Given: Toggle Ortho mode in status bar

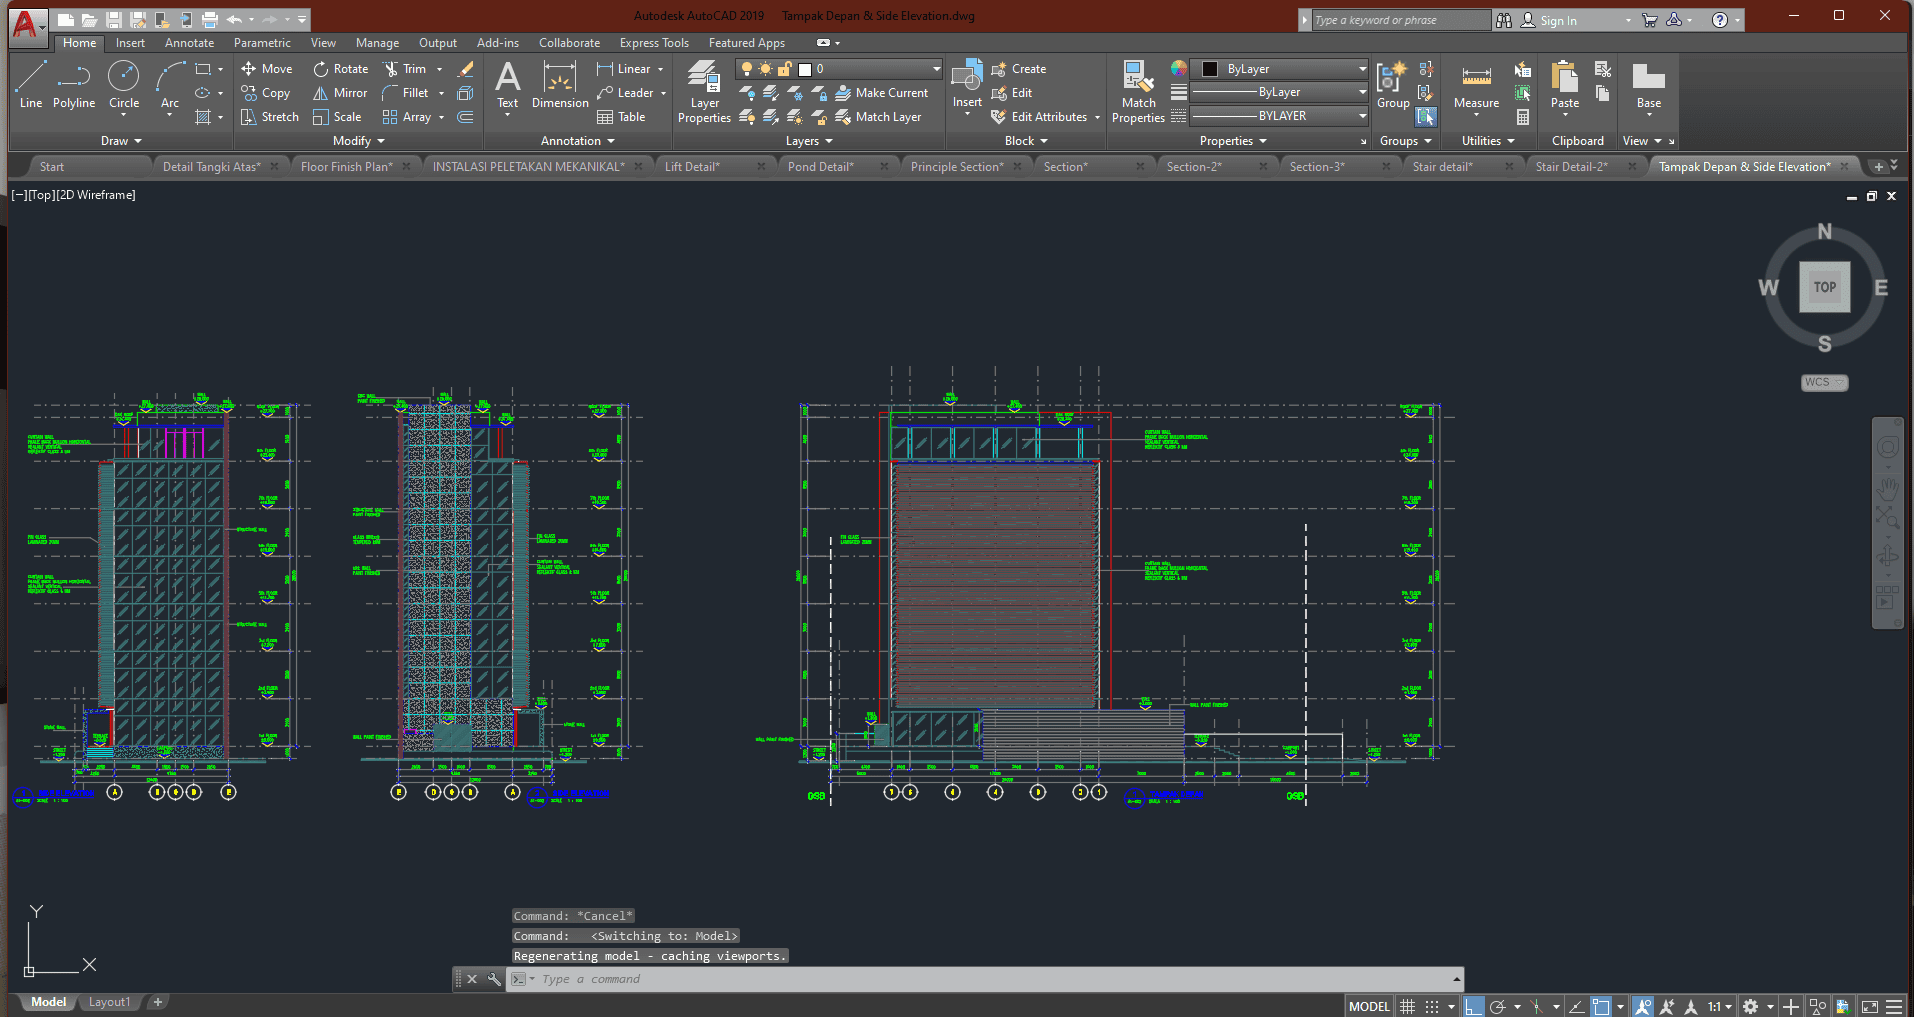Looking at the screenshot, I should (x=1473, y=1006).
